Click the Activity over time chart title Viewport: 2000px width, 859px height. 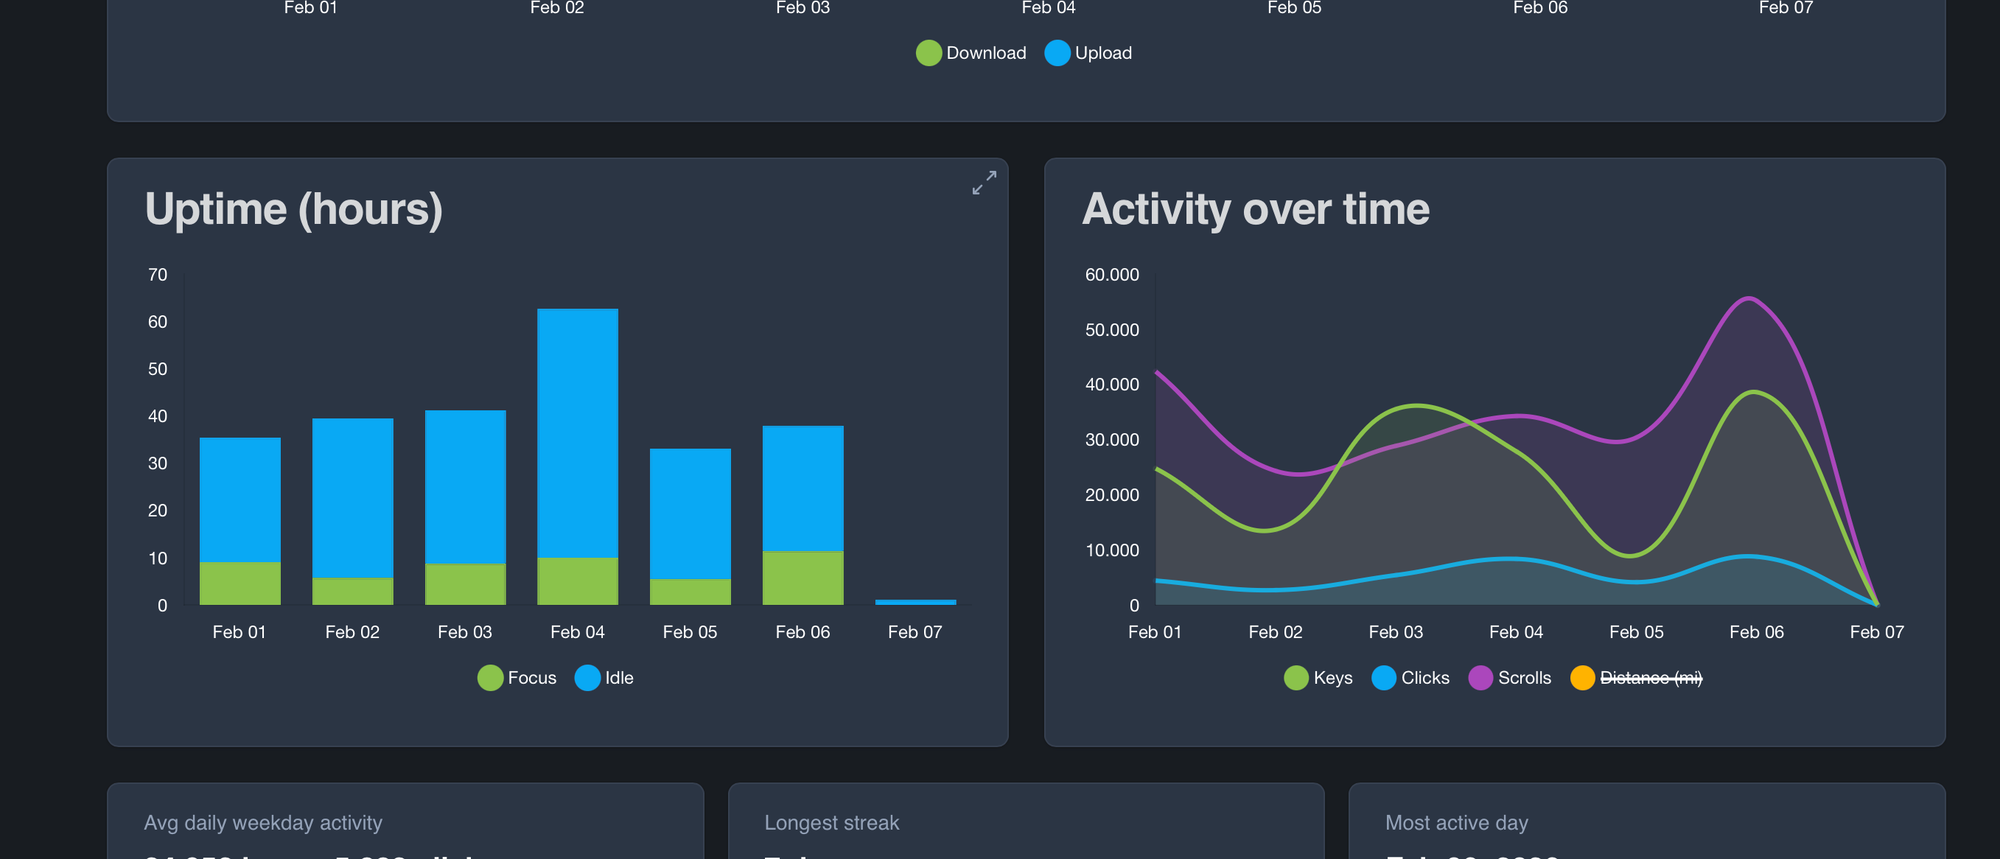point(1256,210)
